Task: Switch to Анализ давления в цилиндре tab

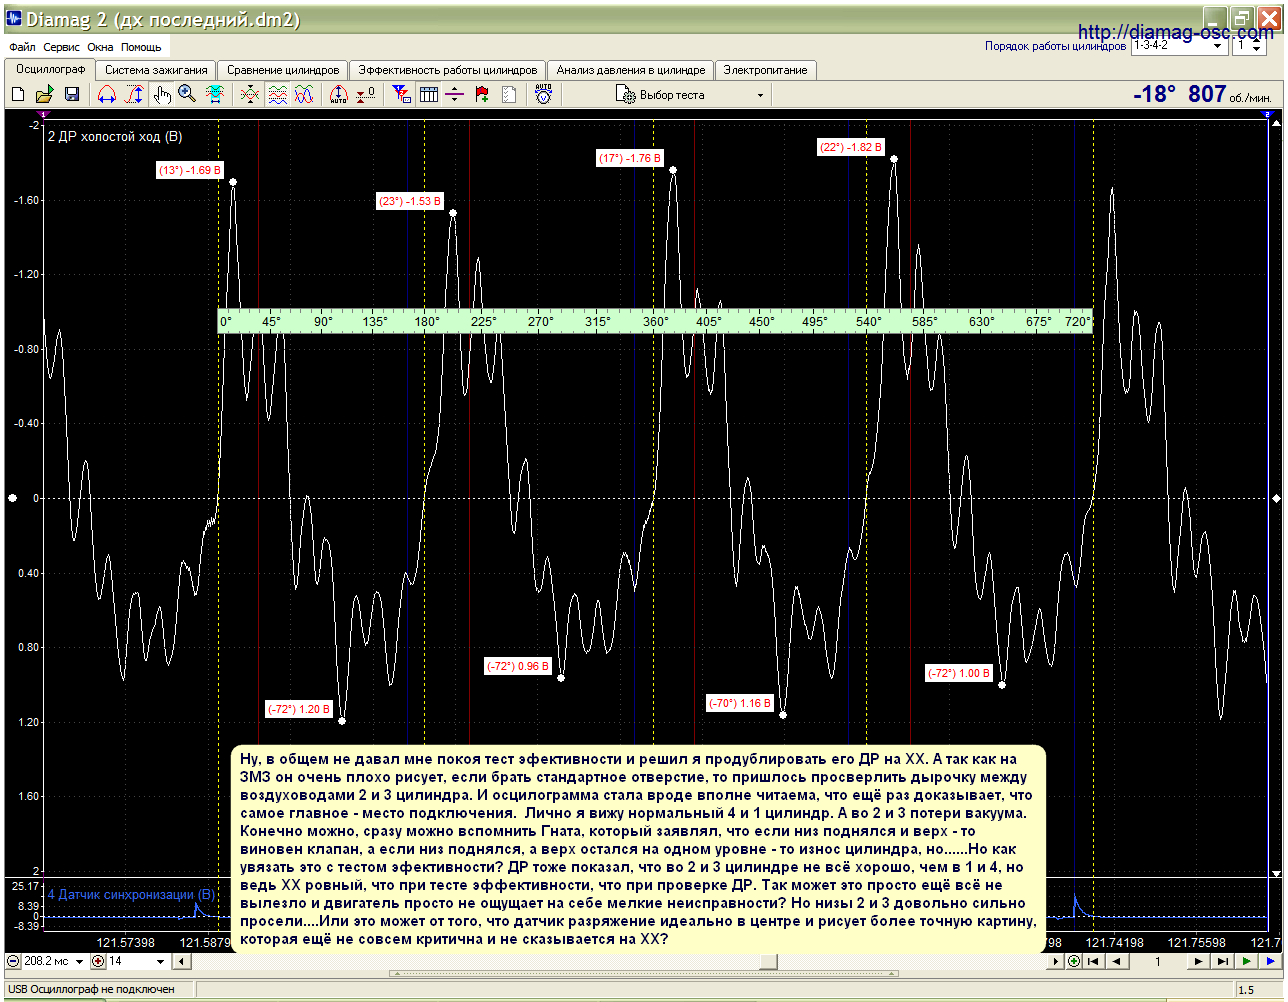Action: click(x=631, y=70)
